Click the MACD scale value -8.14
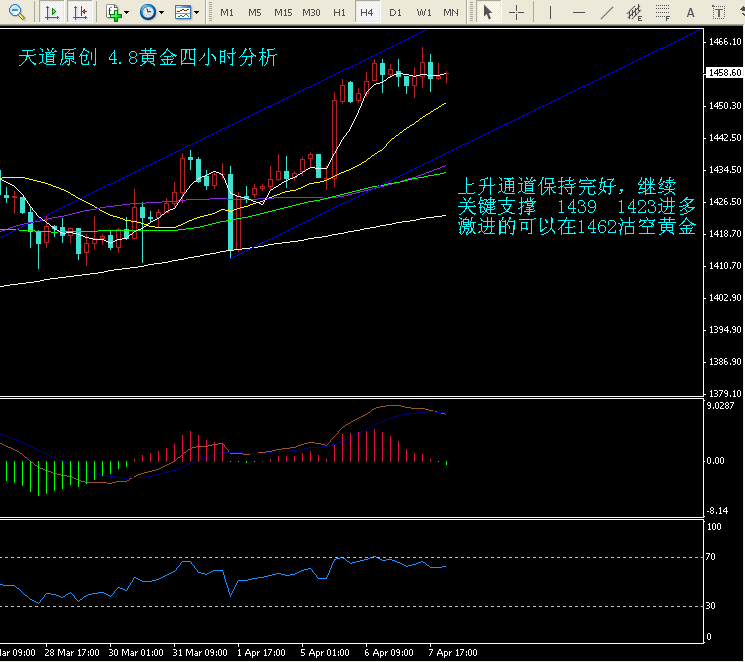The image size is (745, 662). [x=717, y=511]
